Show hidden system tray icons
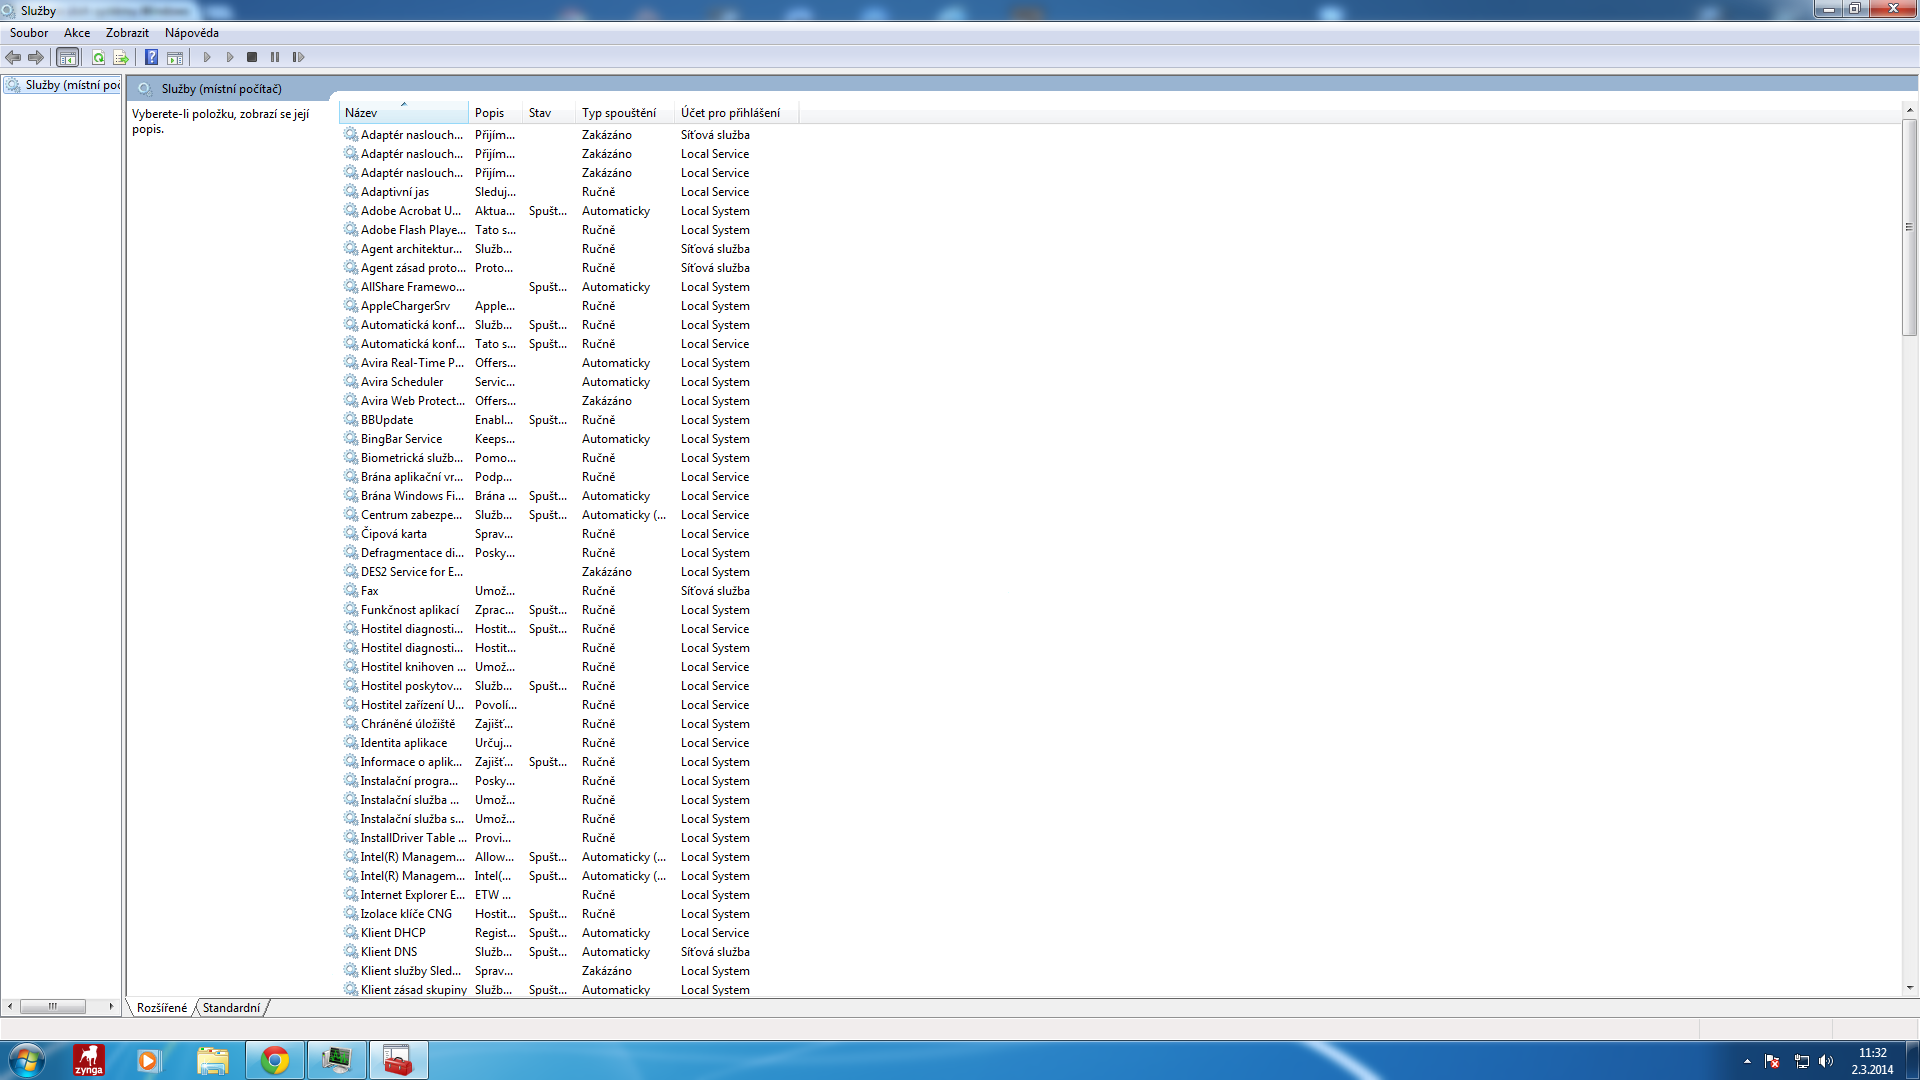Viewport: 1920px width, 1080px height. click(1747, 1061)
